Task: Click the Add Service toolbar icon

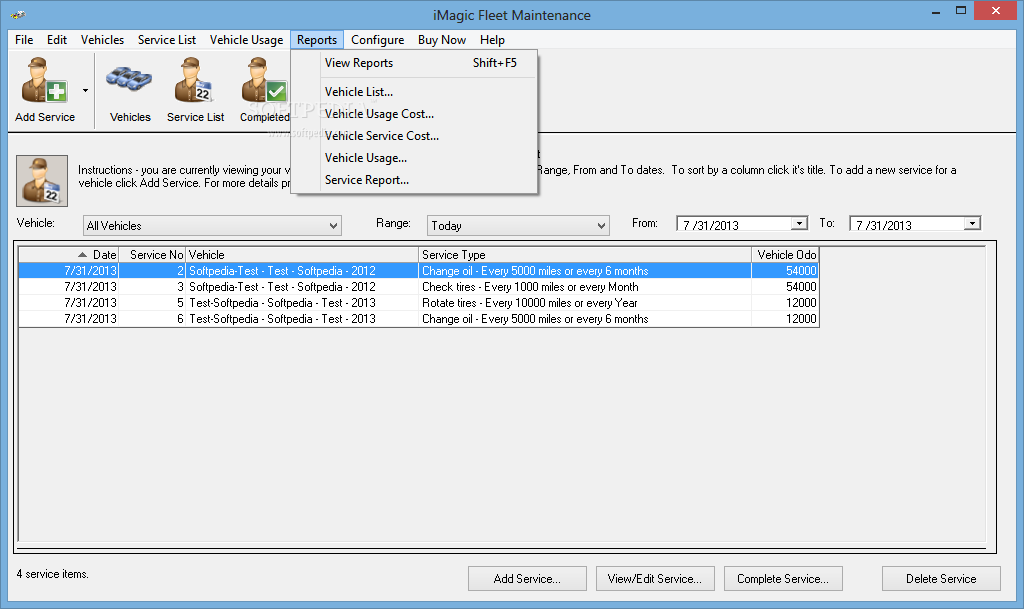Action: point(44,89)
